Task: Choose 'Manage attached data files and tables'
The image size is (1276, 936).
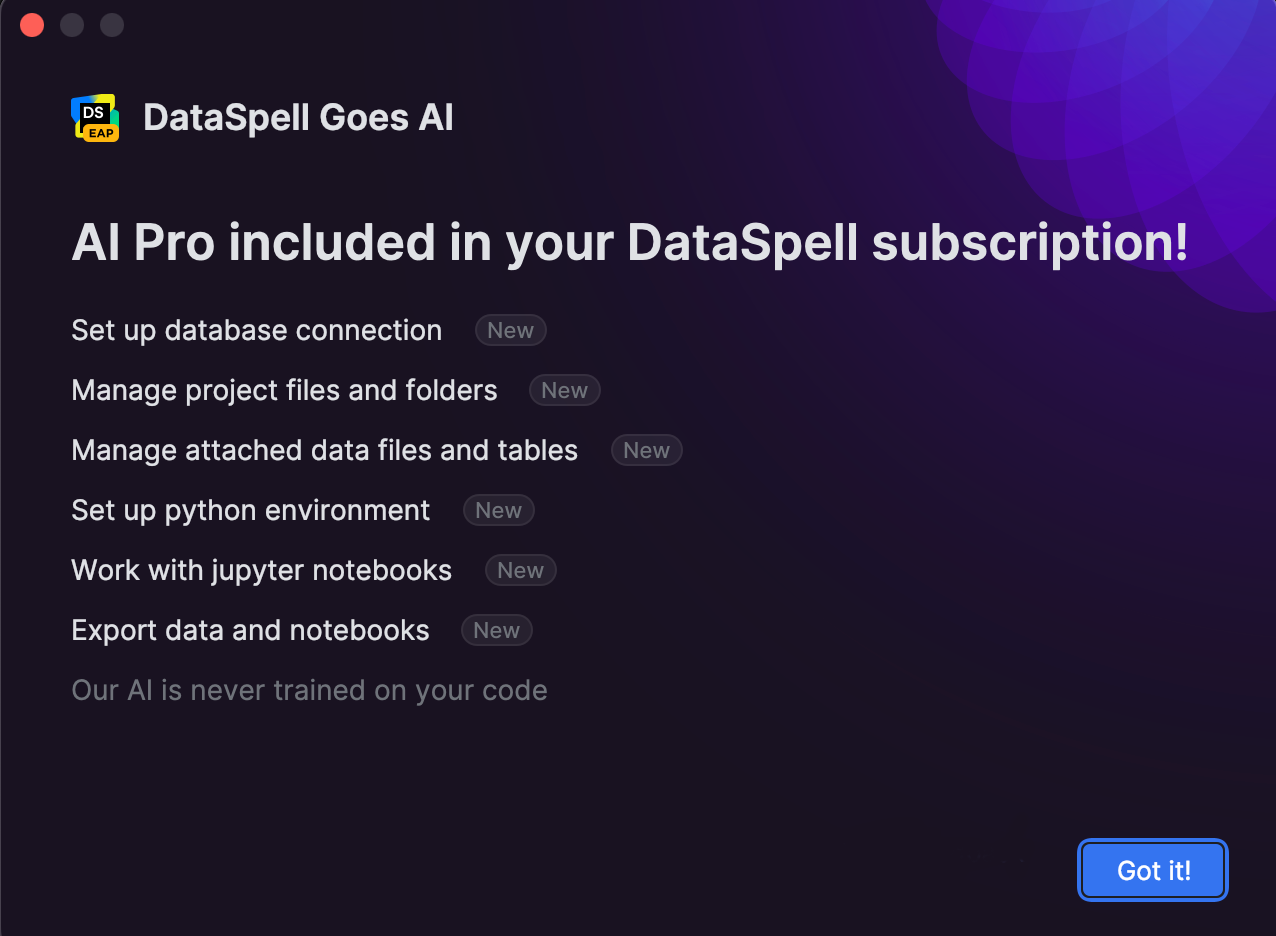Action: tap(324, 451)
